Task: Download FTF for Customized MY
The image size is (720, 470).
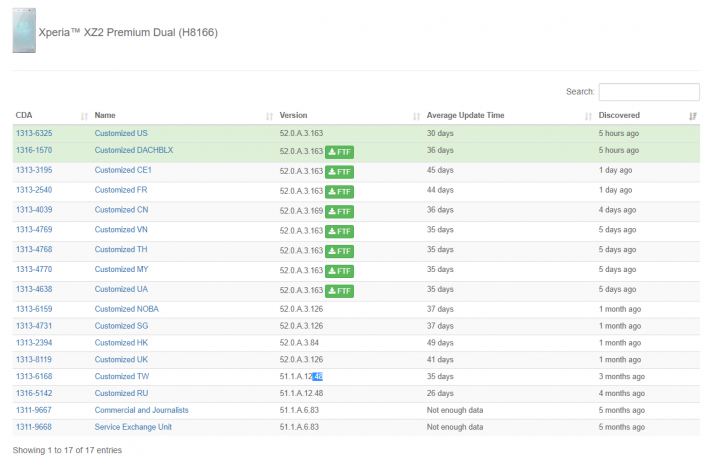Action: pos(339,271)
